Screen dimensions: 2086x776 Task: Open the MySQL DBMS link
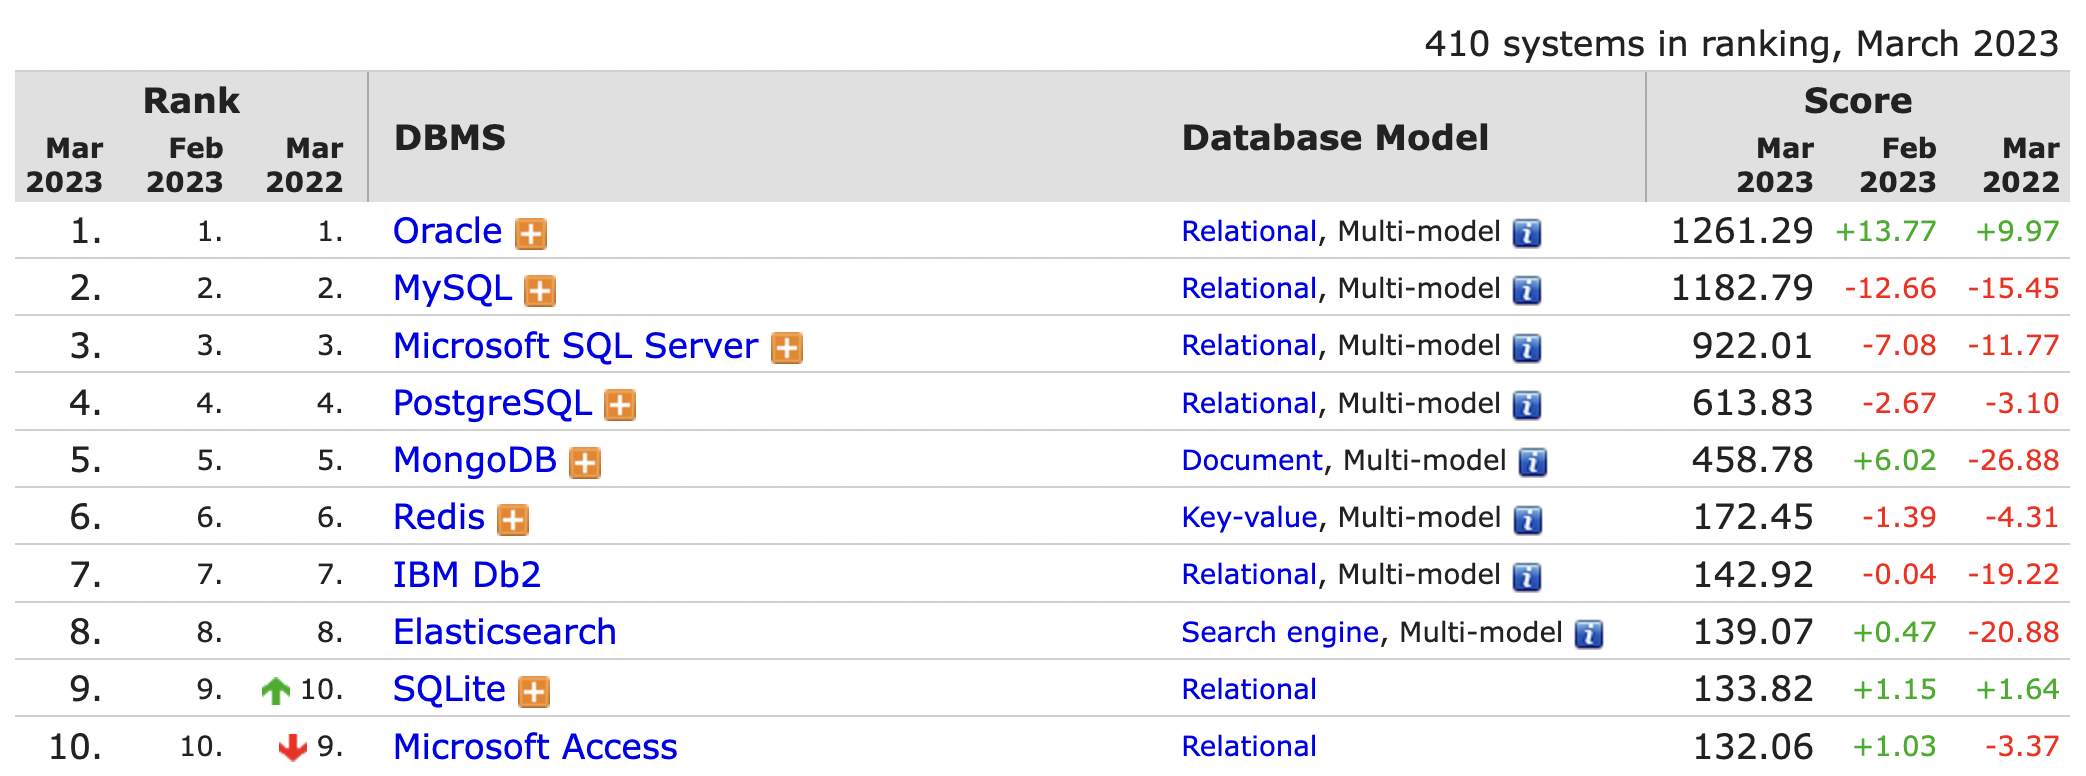pyautogui.click(x=452, y=288)
